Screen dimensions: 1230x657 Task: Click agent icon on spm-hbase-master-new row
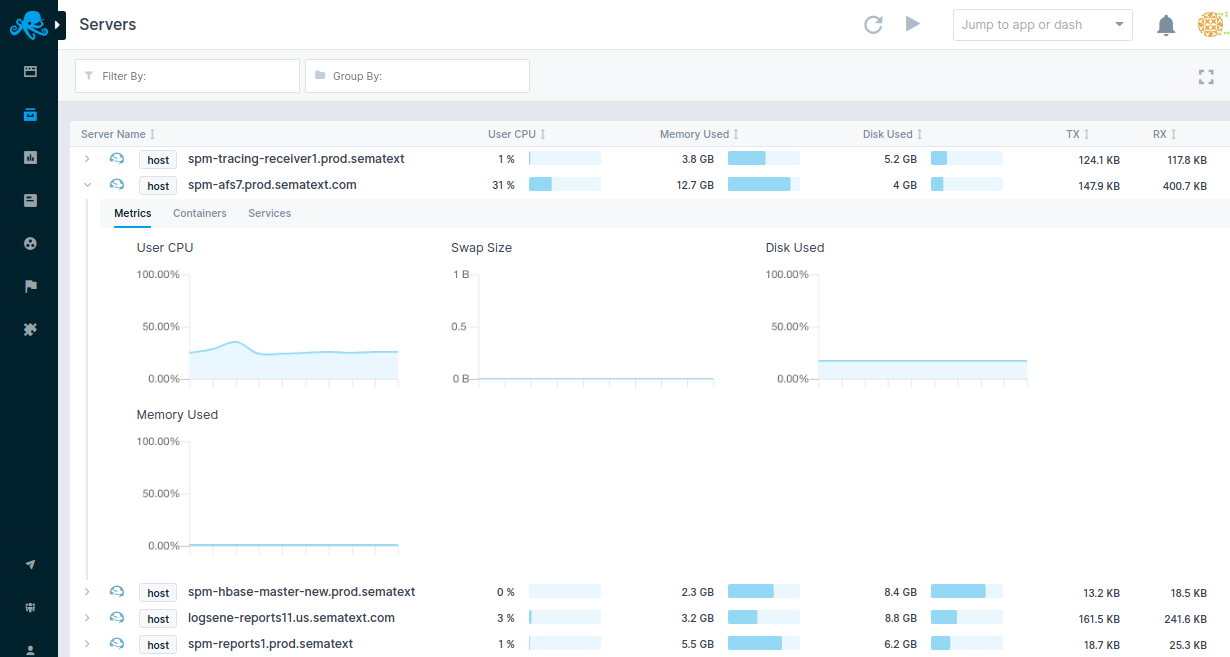(x=117, y=592)
